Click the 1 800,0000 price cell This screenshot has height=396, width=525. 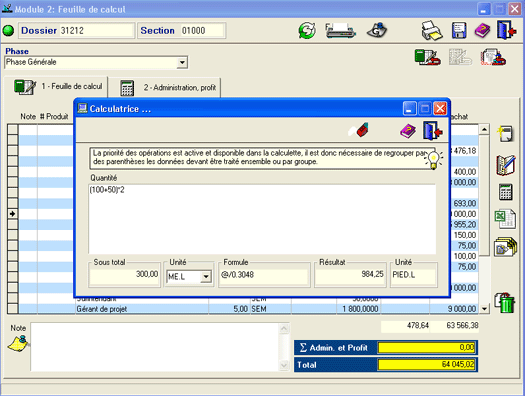coord(359,309)
